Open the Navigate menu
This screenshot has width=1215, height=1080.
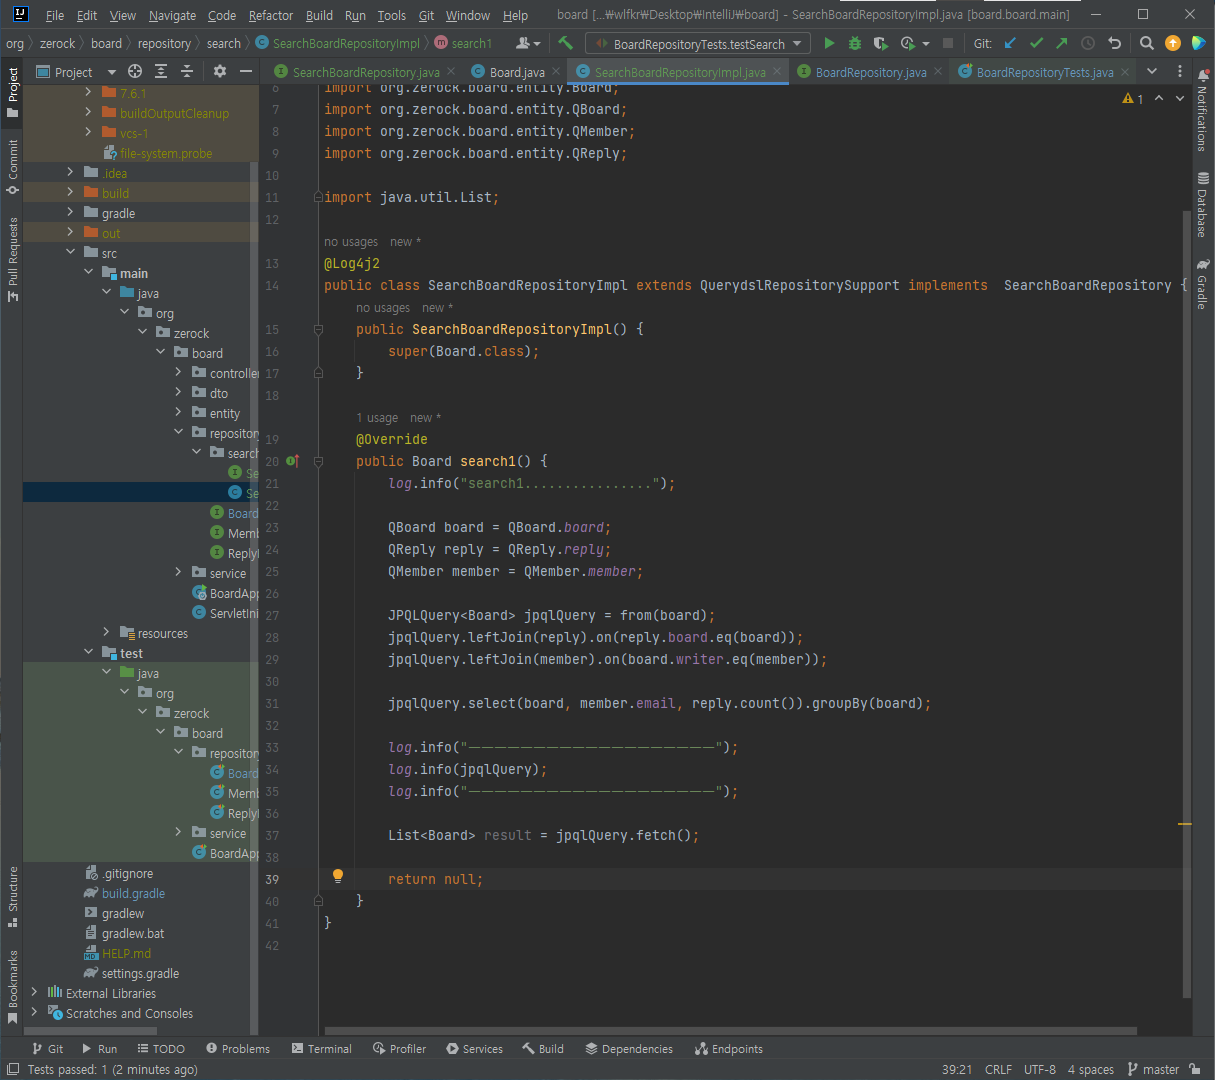pyautogui.click(x=172, y=15)
